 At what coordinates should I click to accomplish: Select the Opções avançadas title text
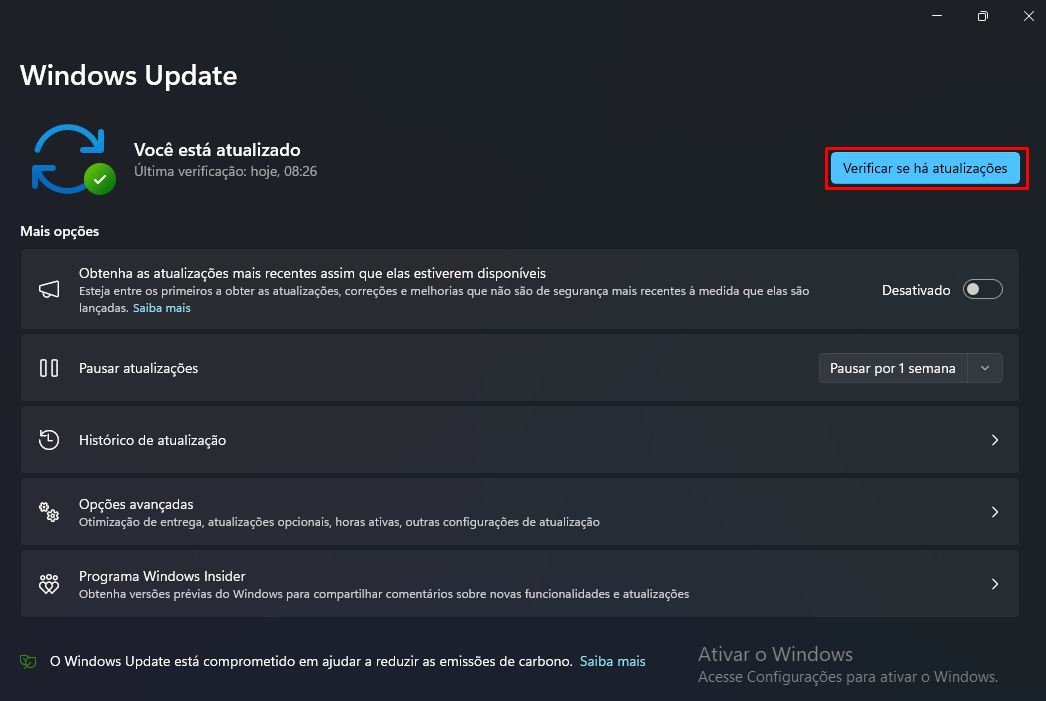(136, 504)
